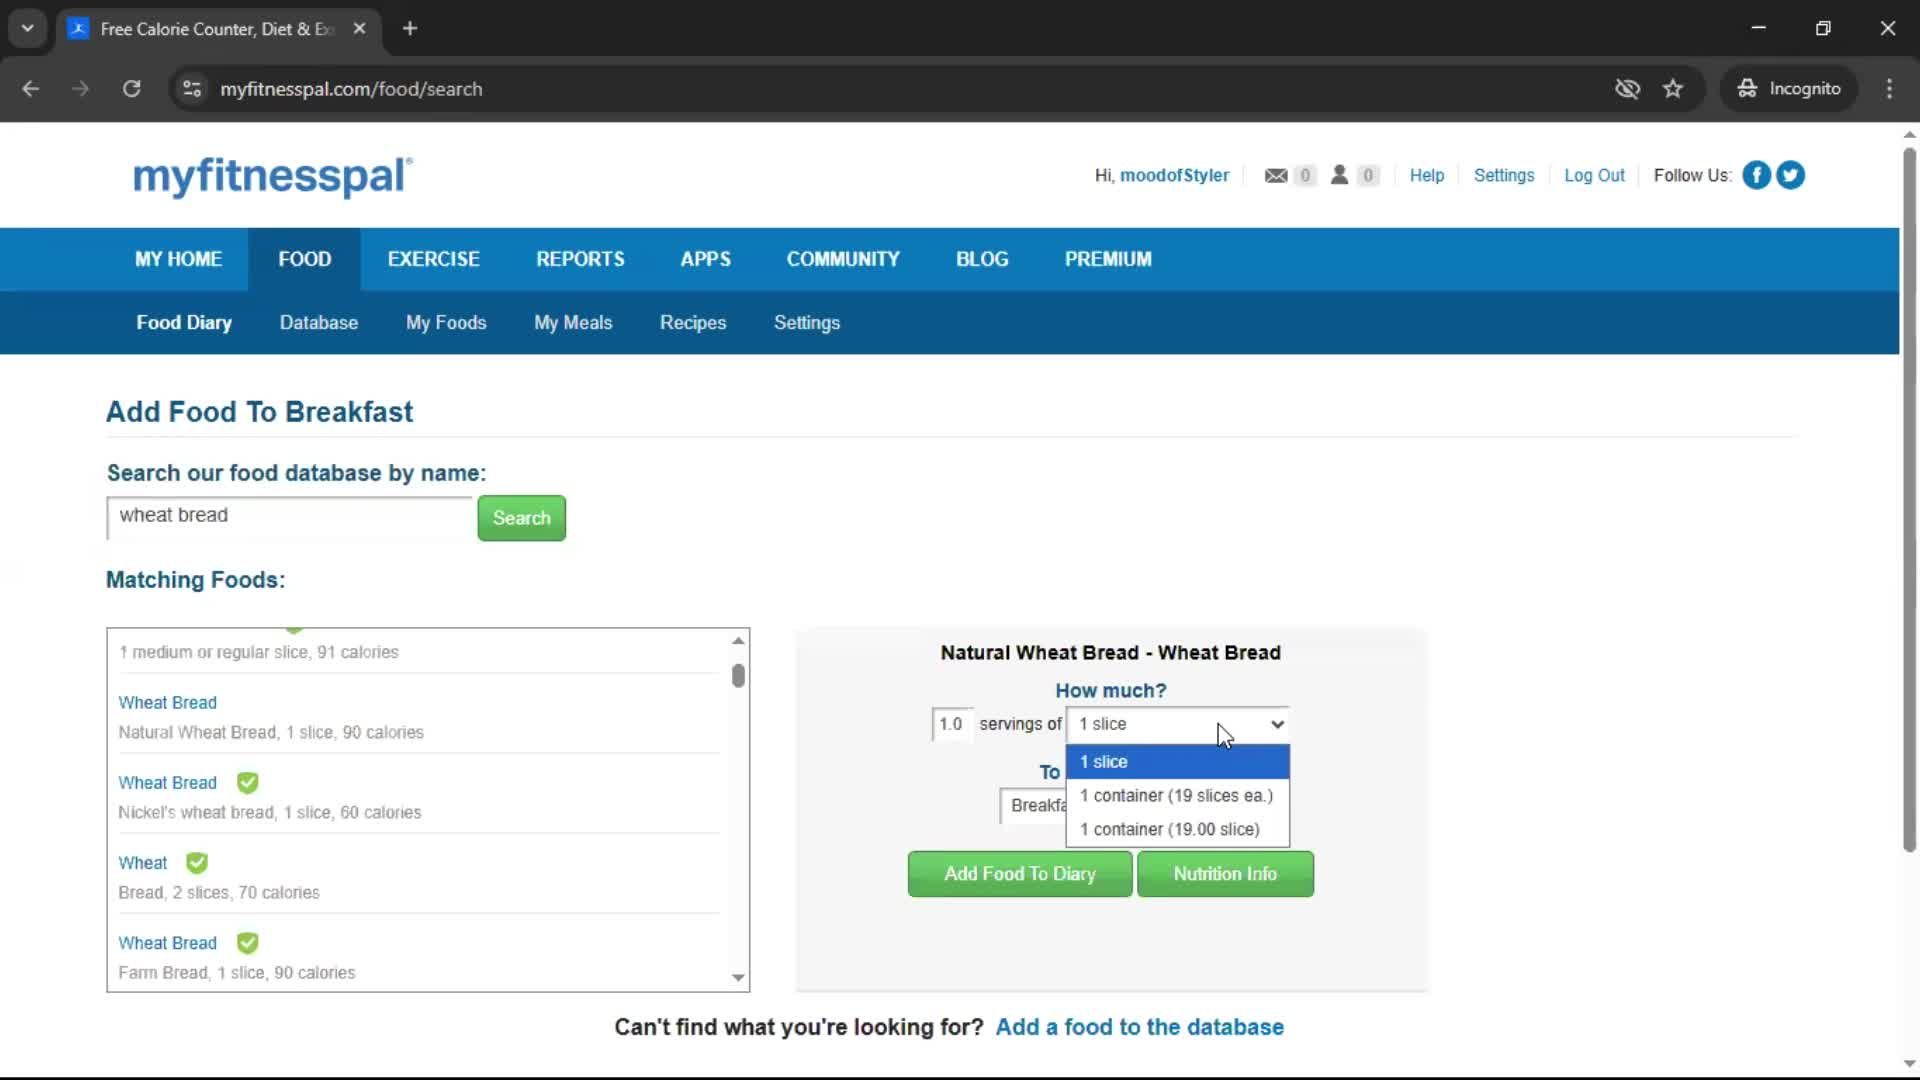
Task: Open the friend requests person icon
Action: click(x=1339, y=175)
